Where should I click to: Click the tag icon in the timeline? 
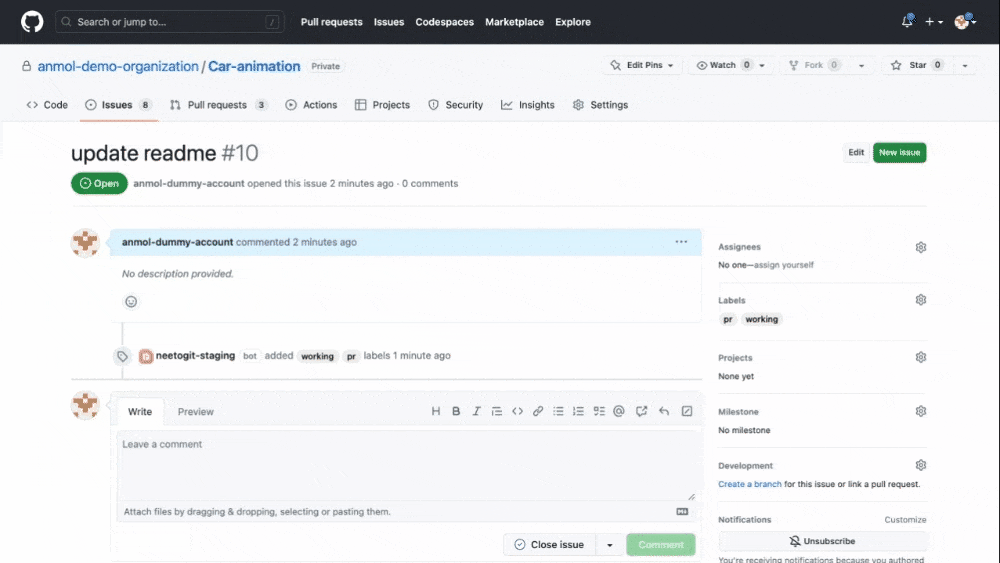[122, 356]
